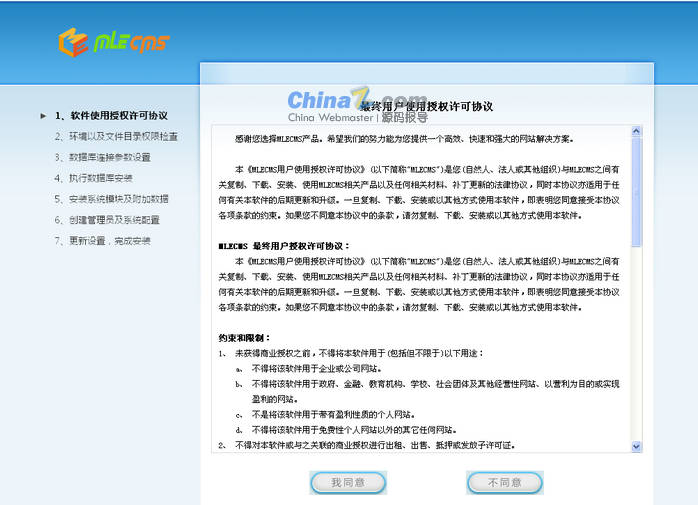The height and width of the screenshot is (505, 698).
Task: Click item 2 about 出租、出售、抵押
Action: (x=367, y=445)
